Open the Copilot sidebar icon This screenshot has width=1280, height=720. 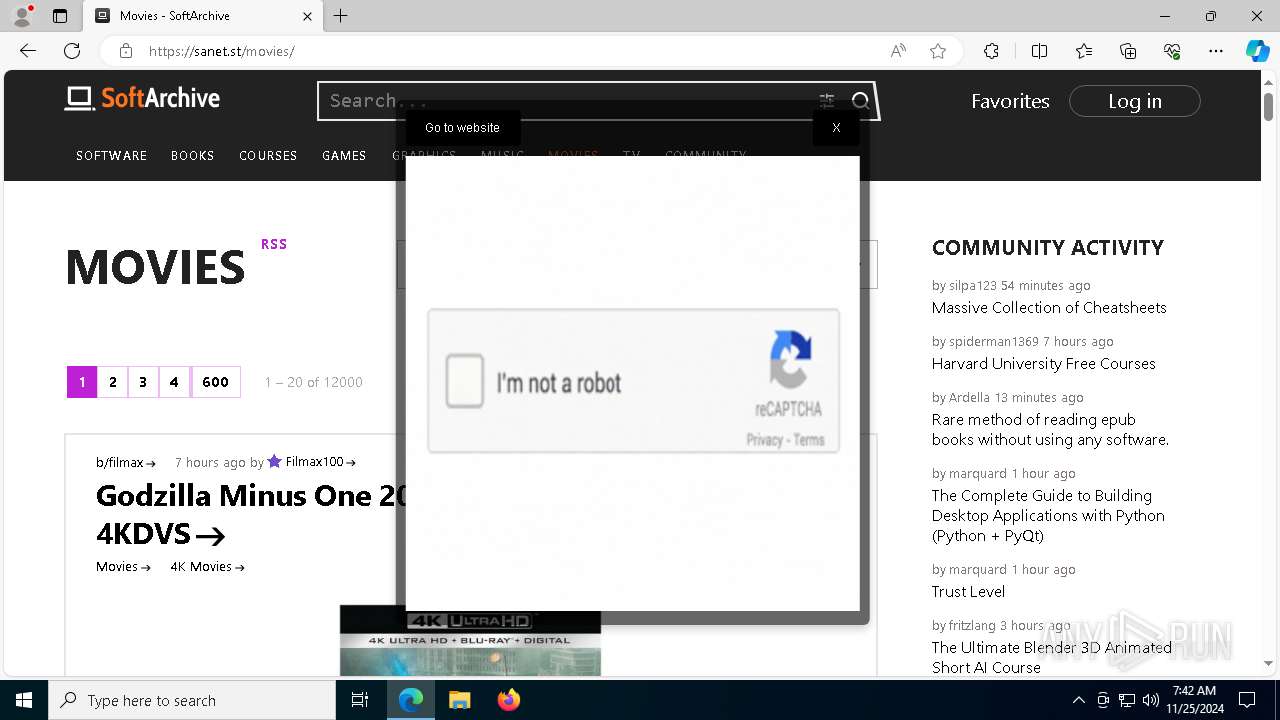click(x=1257, y=51)
